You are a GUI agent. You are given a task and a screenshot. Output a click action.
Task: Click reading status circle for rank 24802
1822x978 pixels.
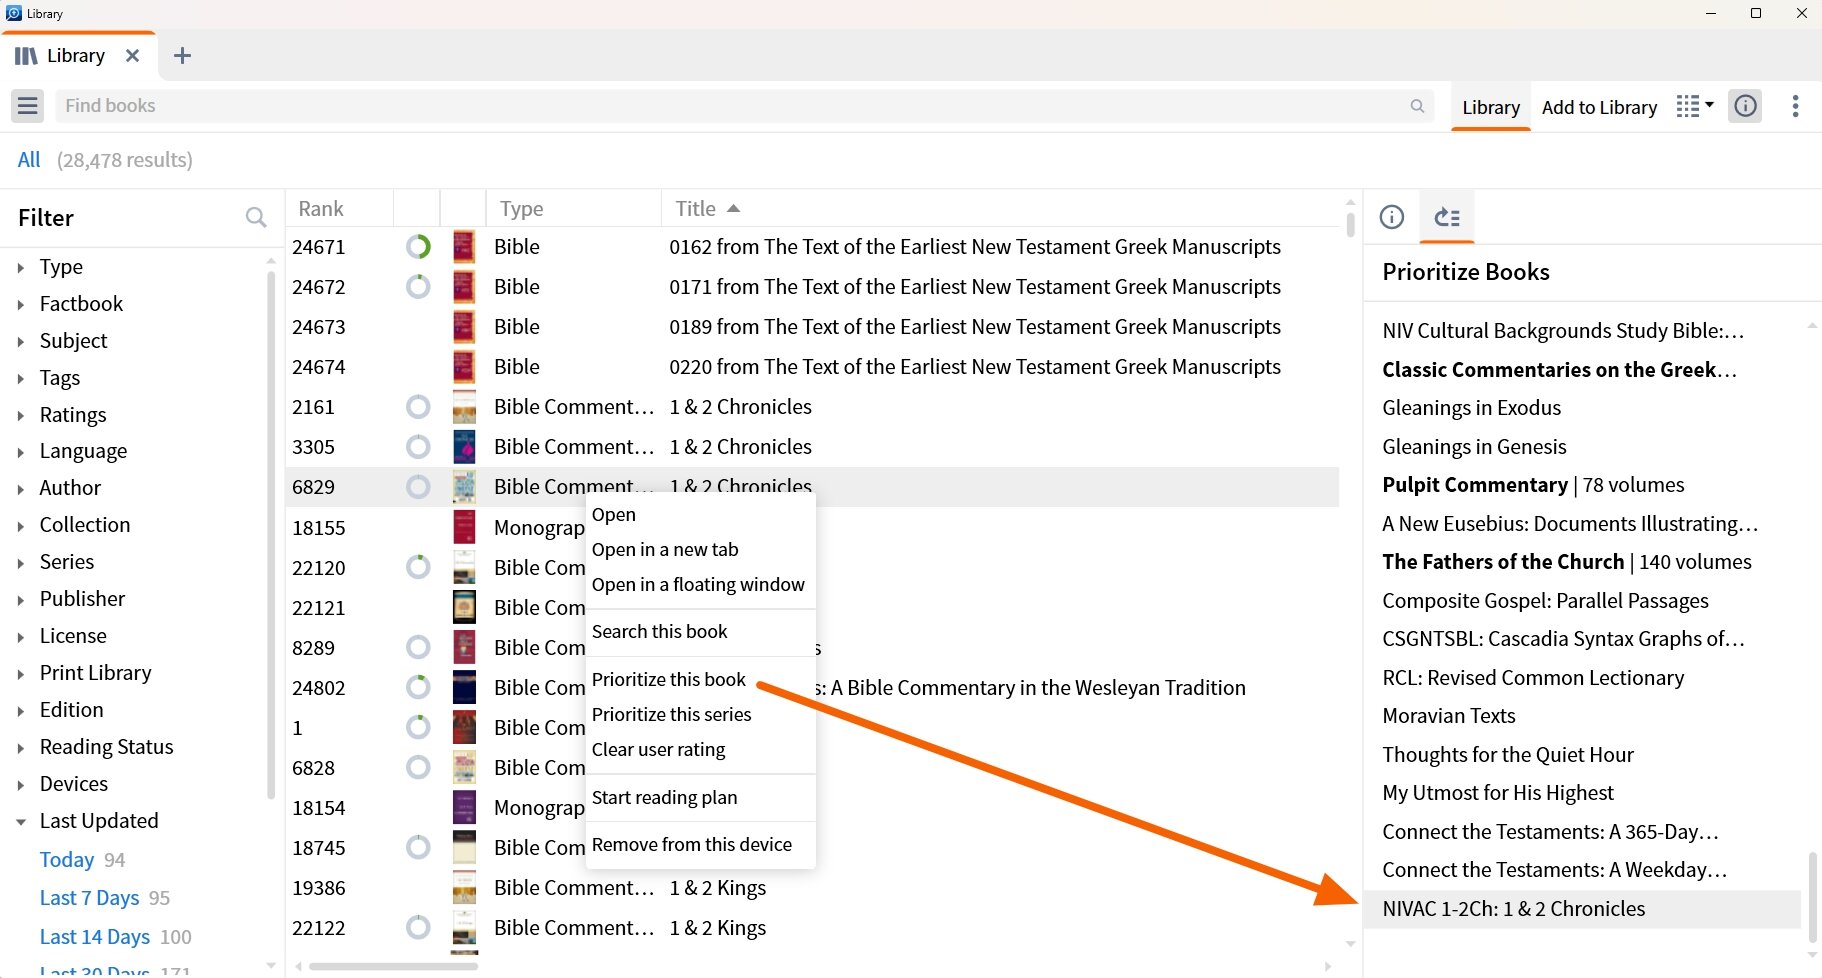[x=418, y=687]
